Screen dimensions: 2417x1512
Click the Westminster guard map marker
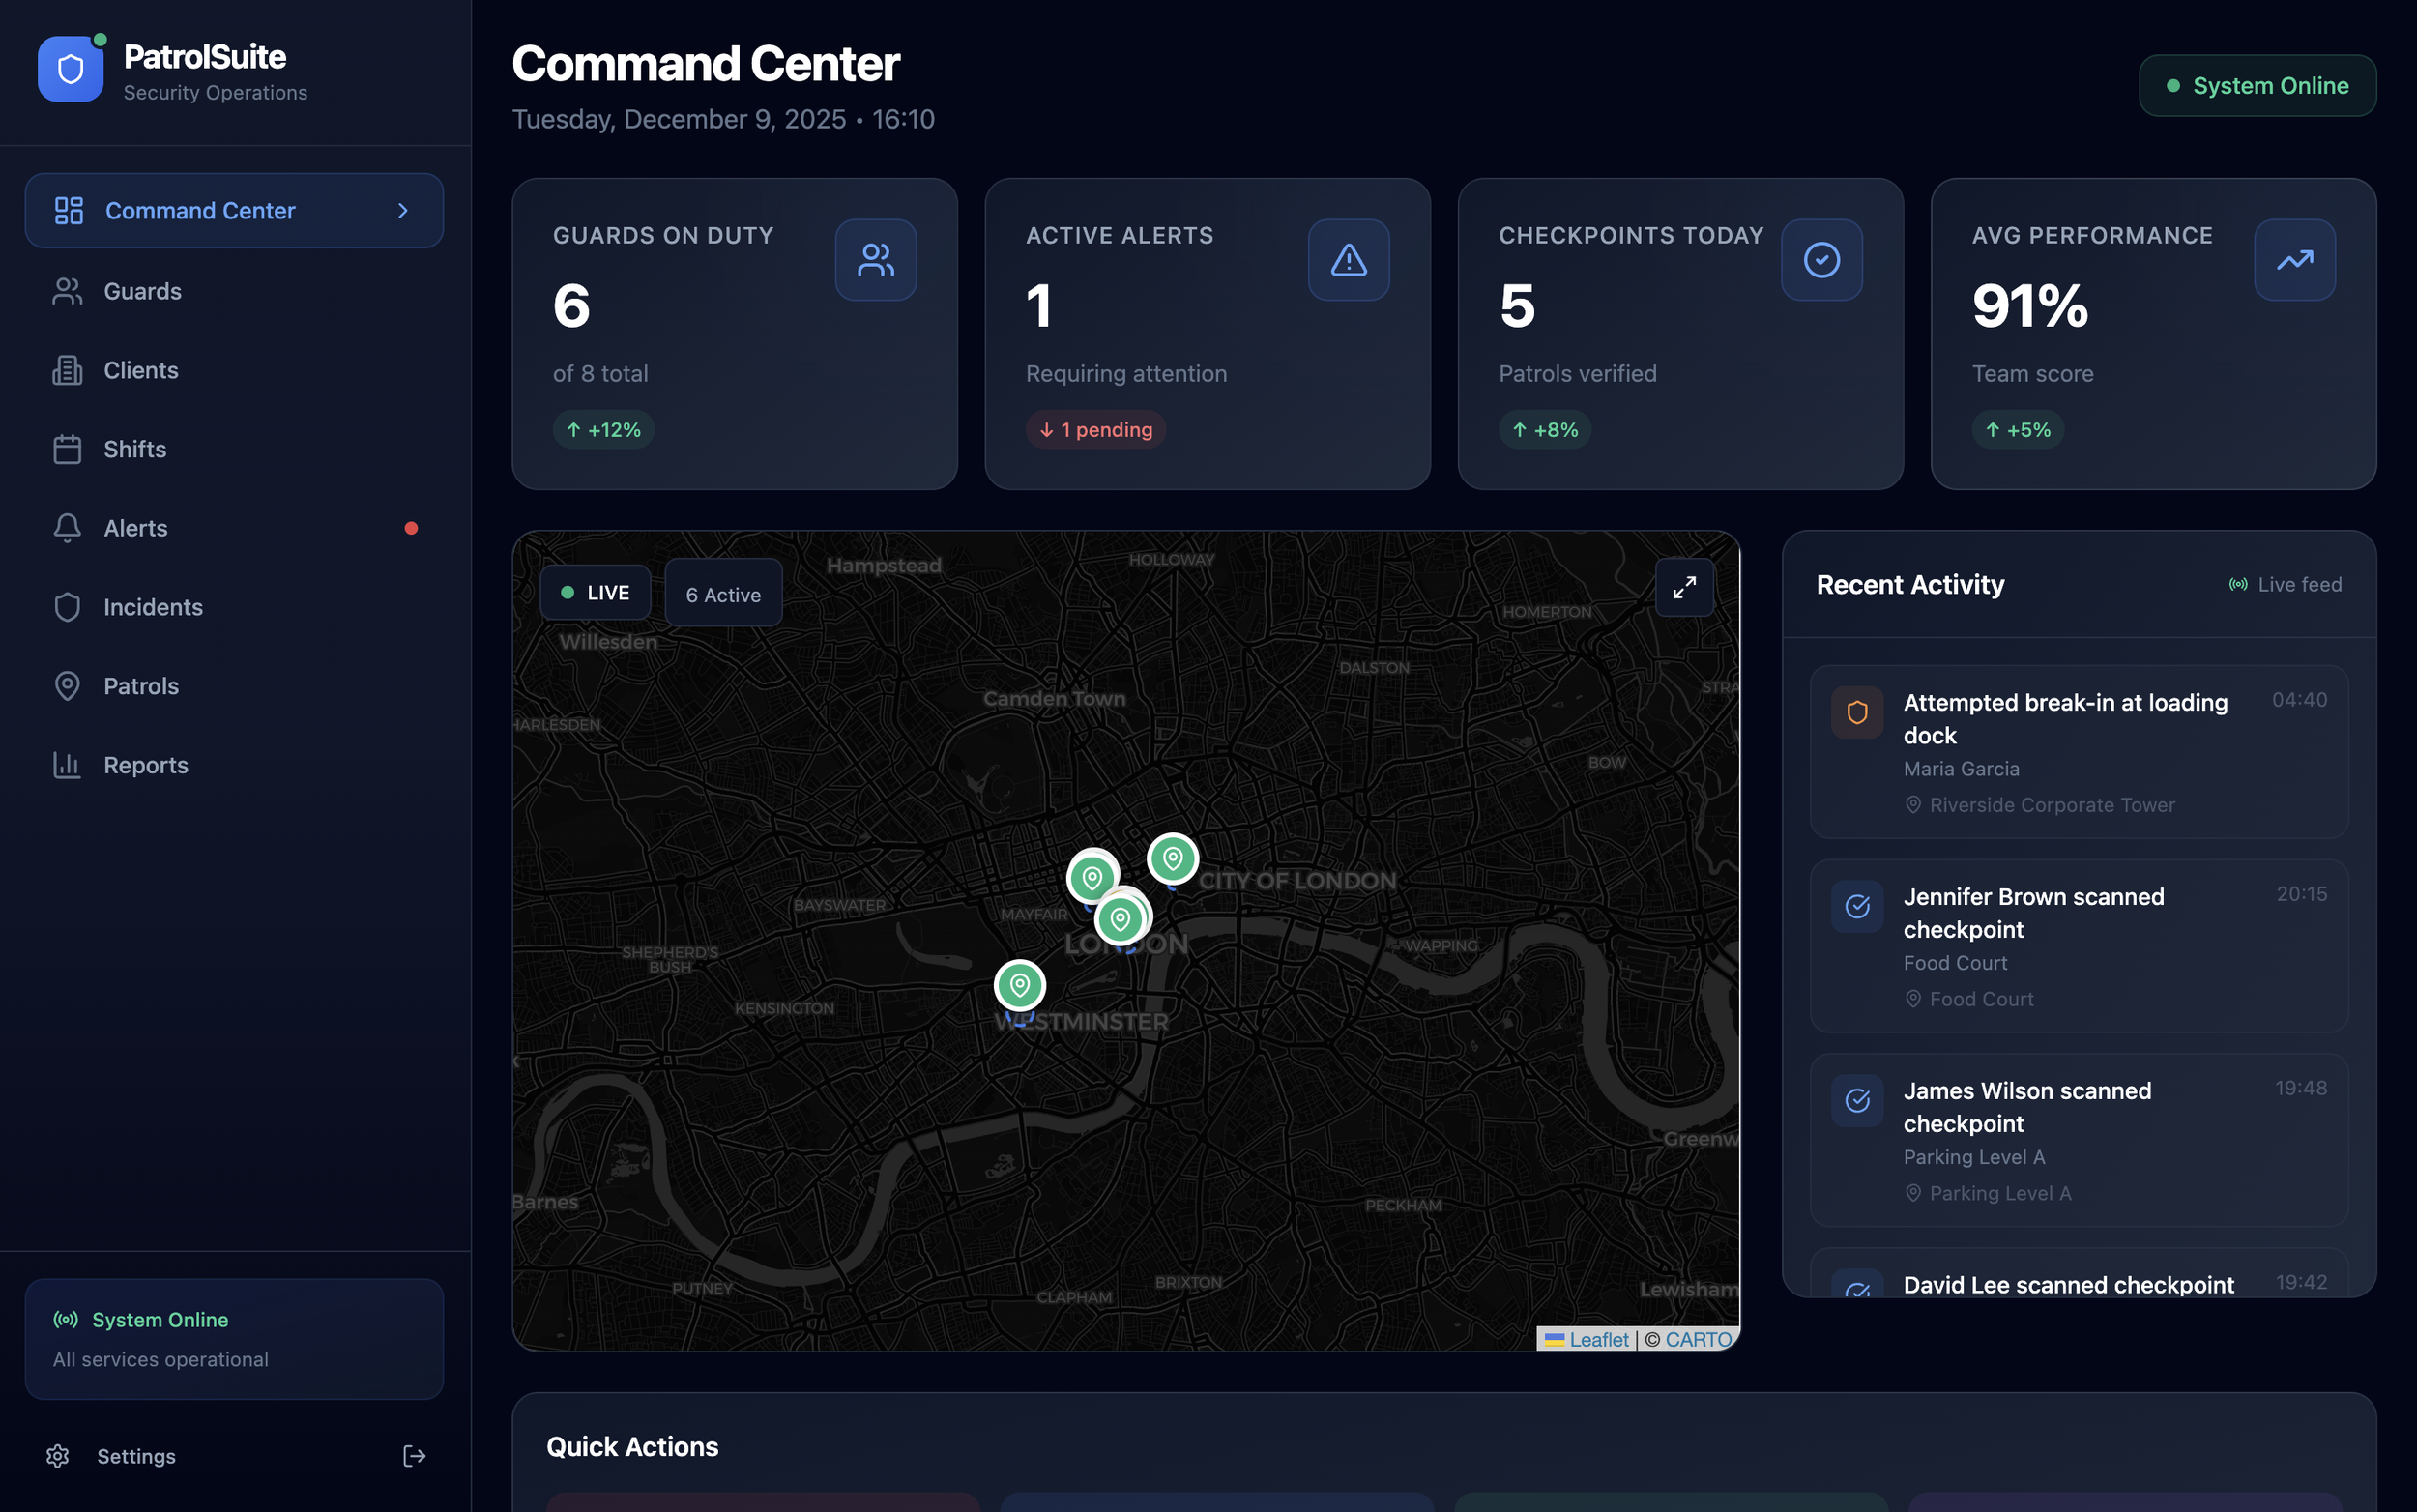[1019, 986]
